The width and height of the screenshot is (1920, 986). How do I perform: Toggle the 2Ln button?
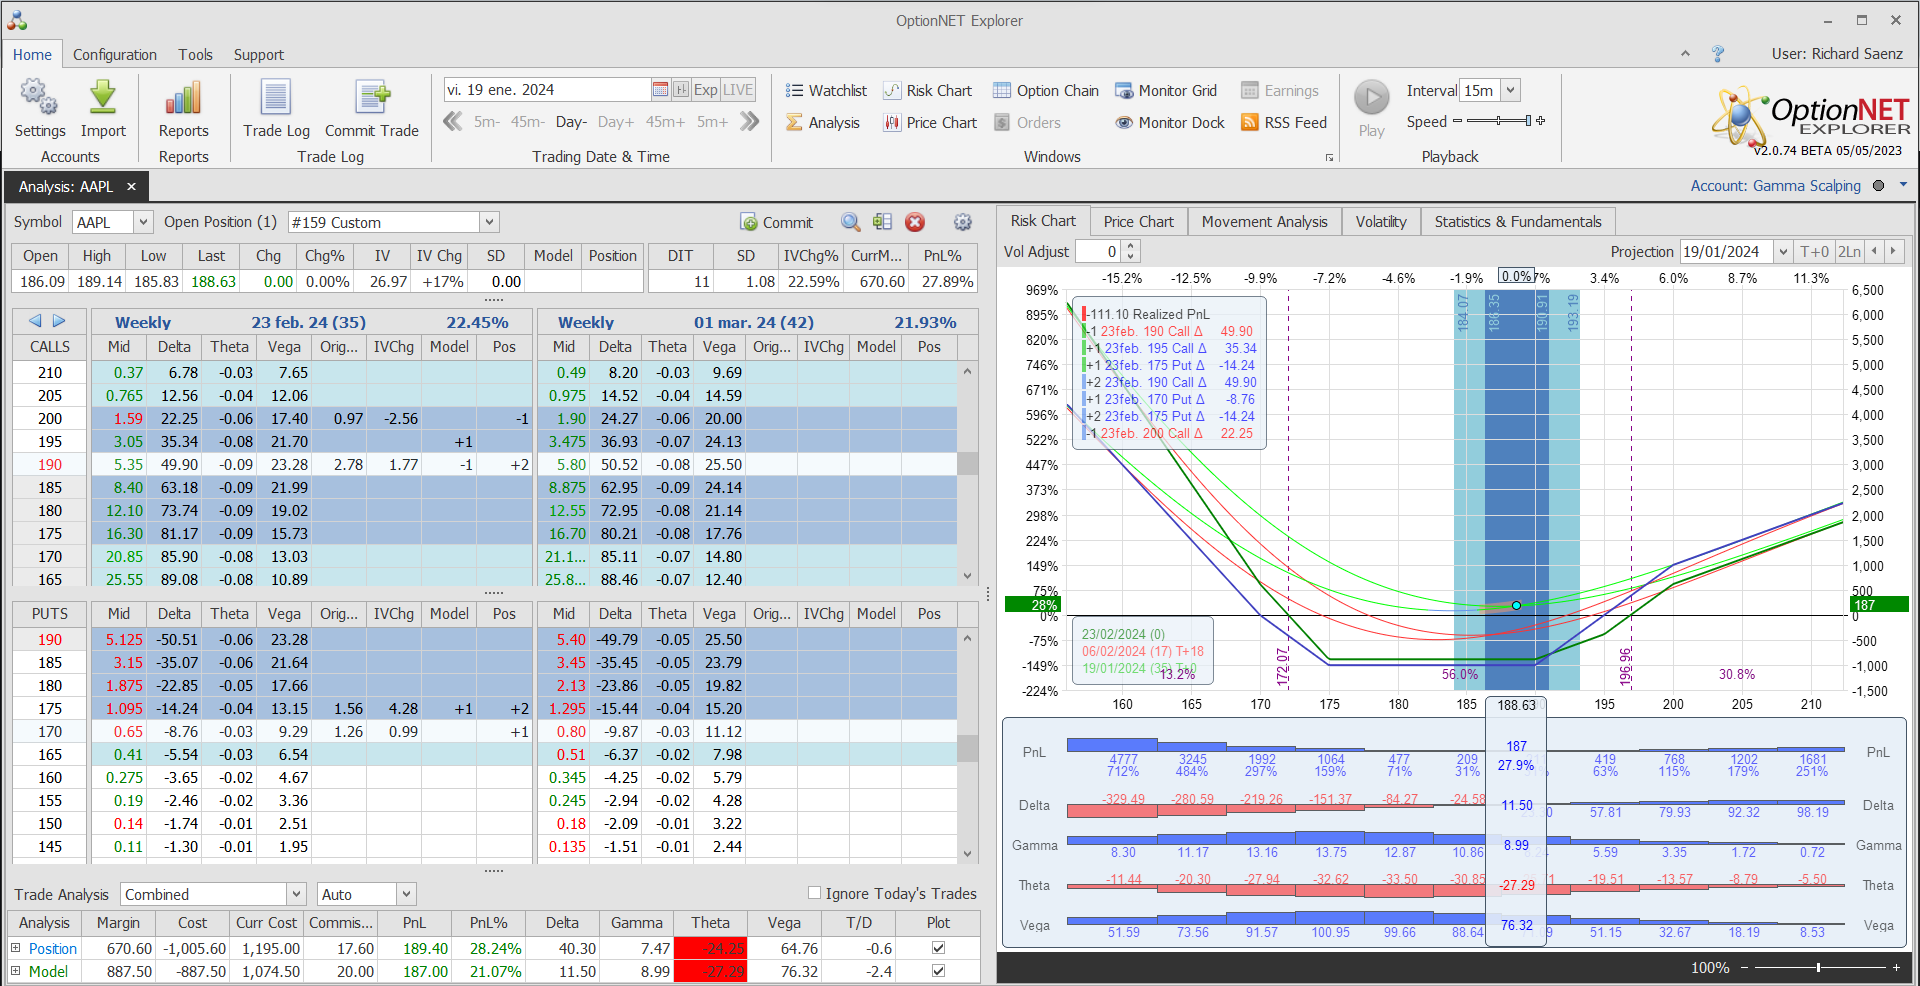(x=1850, y=252)
